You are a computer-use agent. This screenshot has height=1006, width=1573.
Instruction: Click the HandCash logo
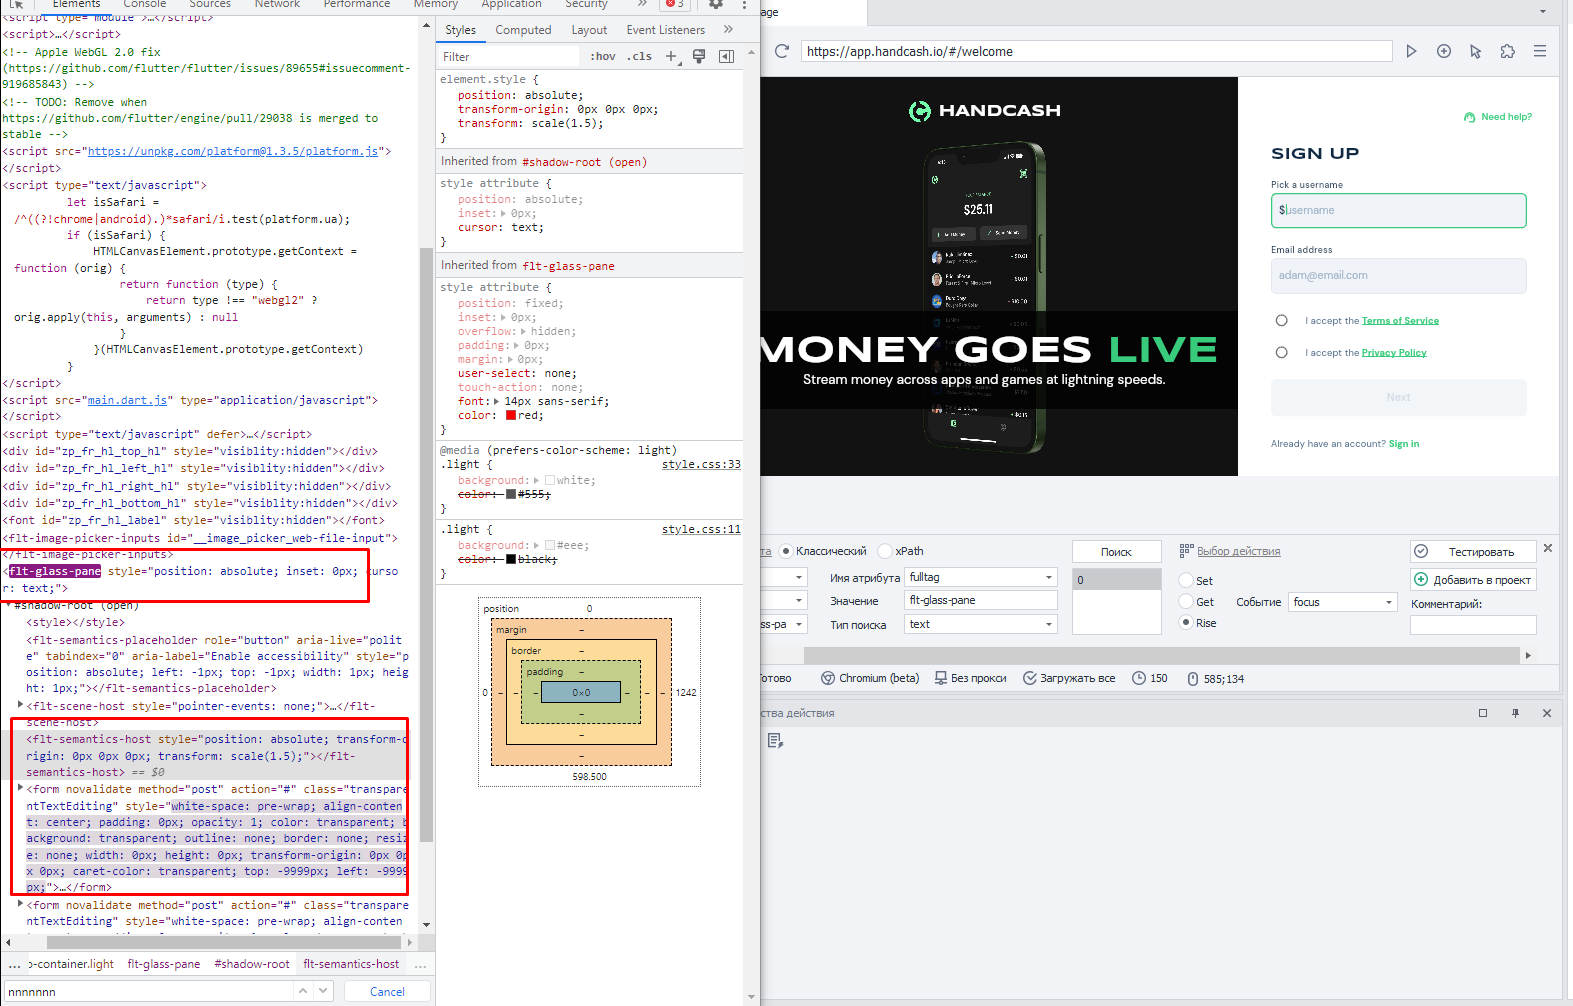(x=984, y=111)
